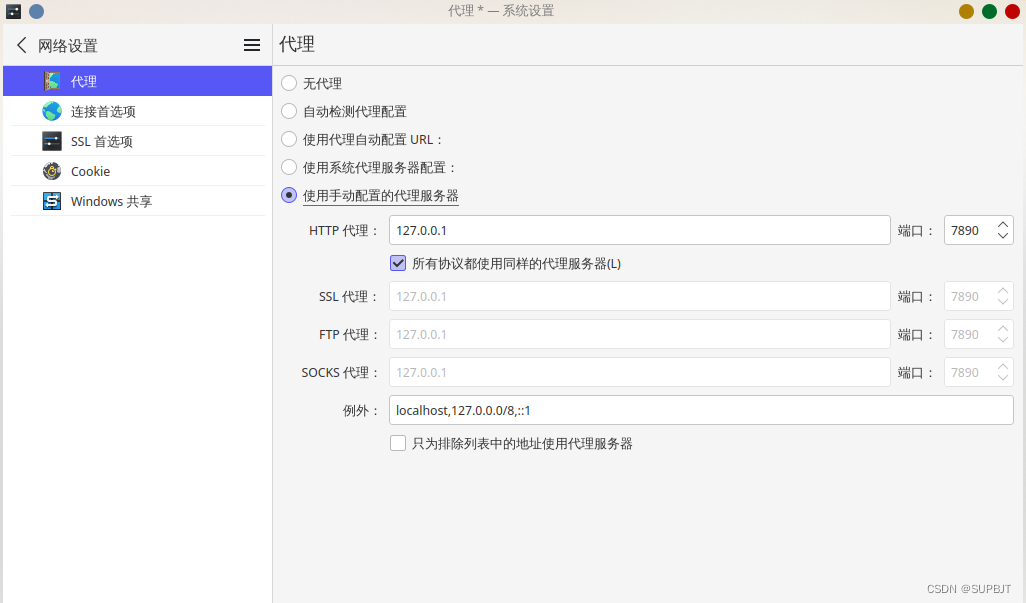Click the Windows sharing icon

pos(52,201)
